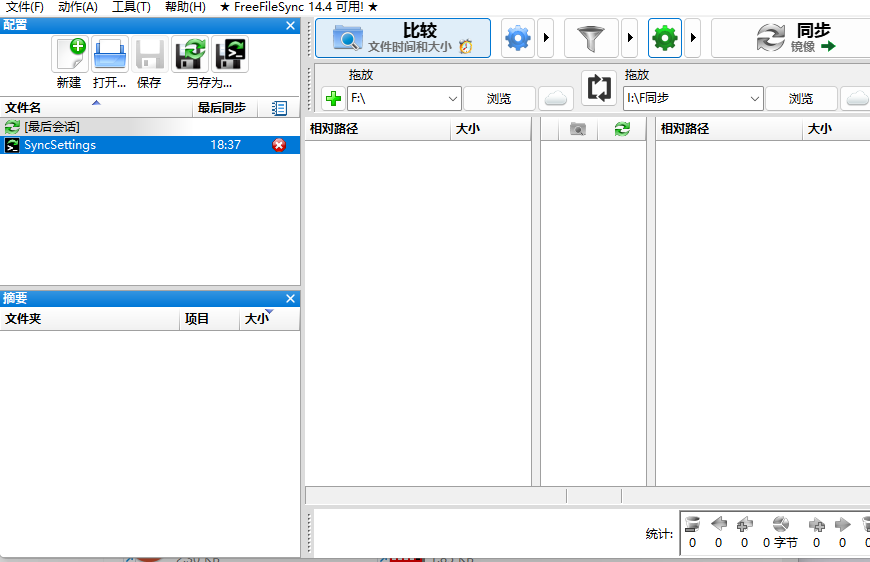Open 帮助(H) menu
870x562 pixels.
(x=185, y=7)
